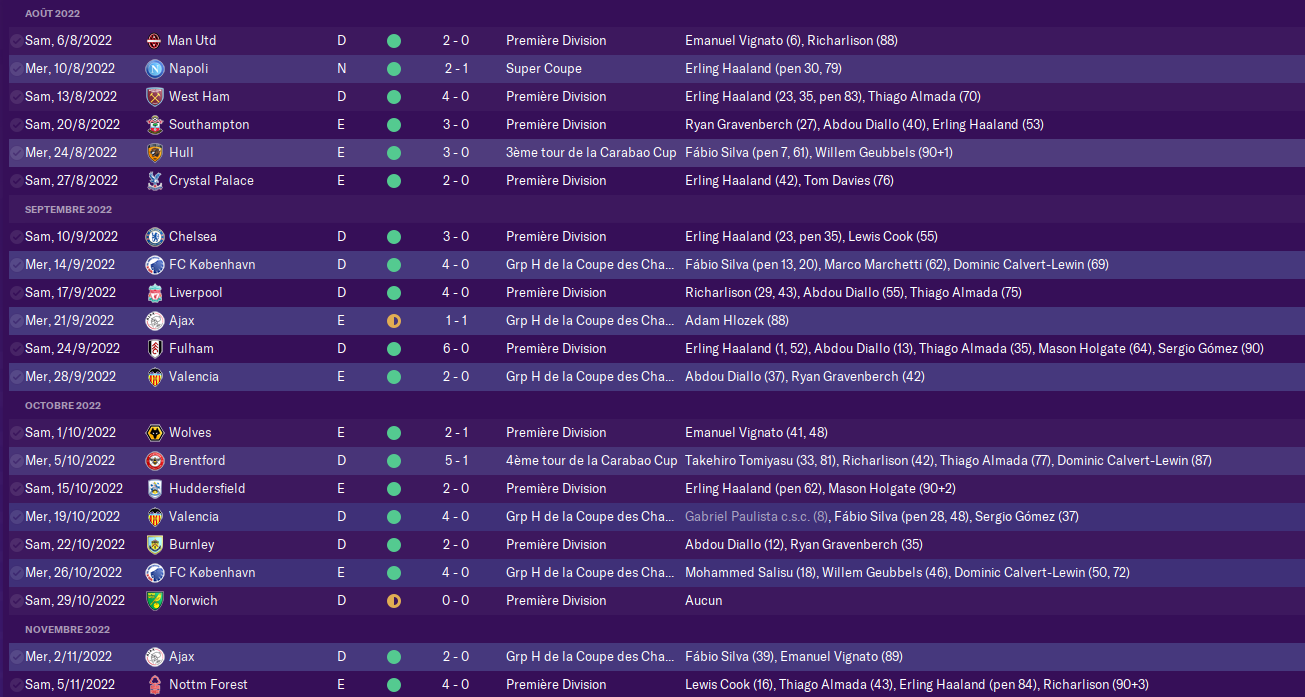Click Ajax logo on 21/9/2022 row
Viewport: 1305px width, 697px height.
coord(155,321)
